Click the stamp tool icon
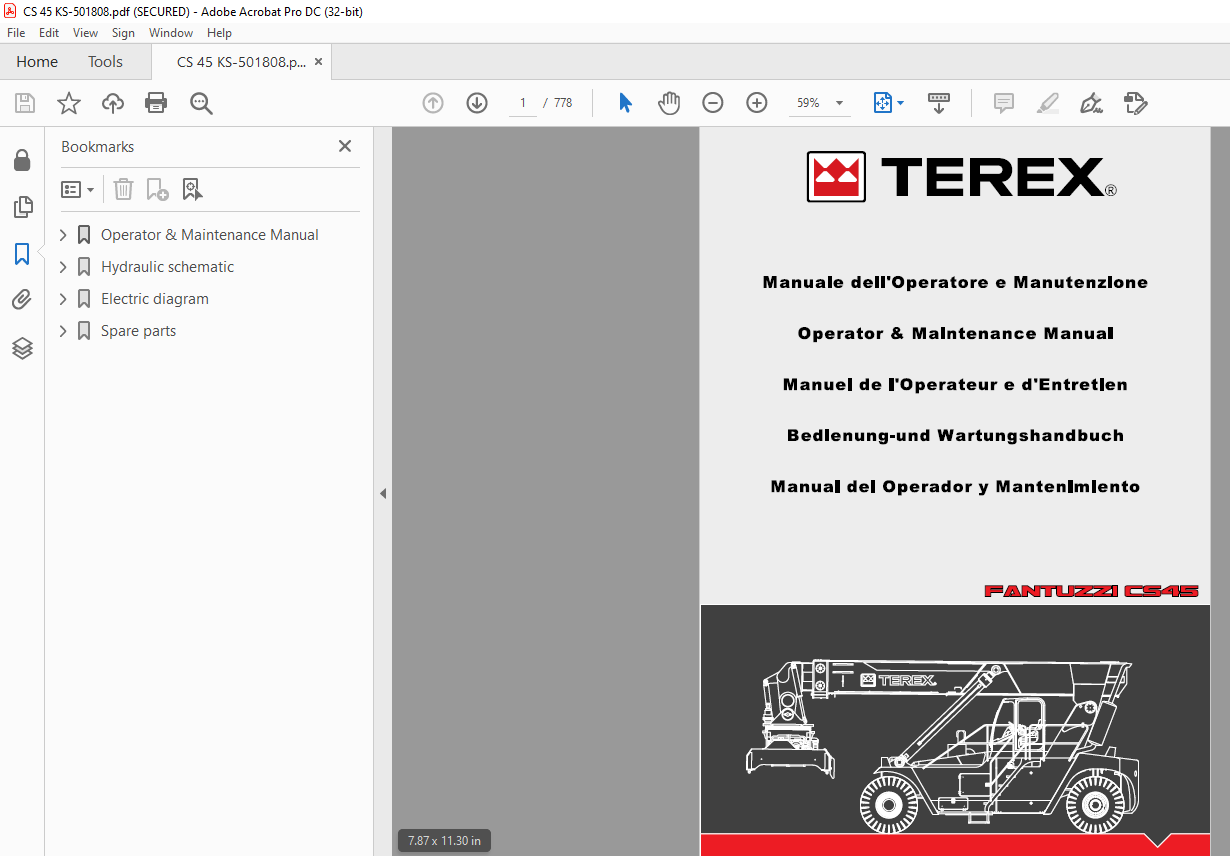Viewport: 1230px width, 856px height. [x=1136, y=103]
